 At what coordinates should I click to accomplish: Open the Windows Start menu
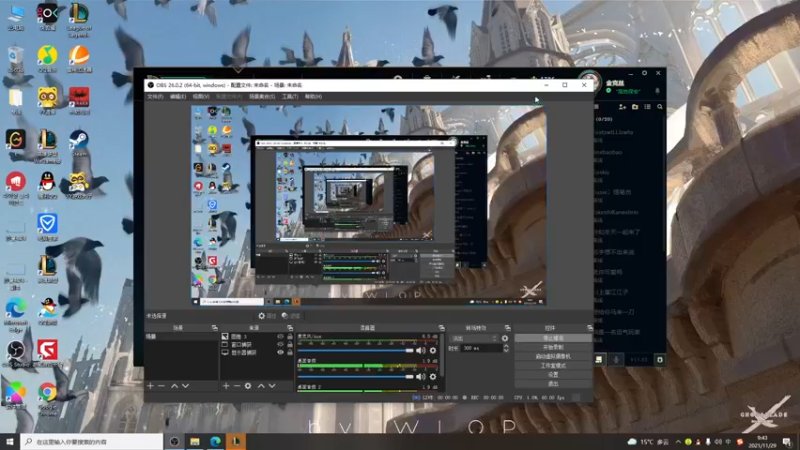point(10,442)
